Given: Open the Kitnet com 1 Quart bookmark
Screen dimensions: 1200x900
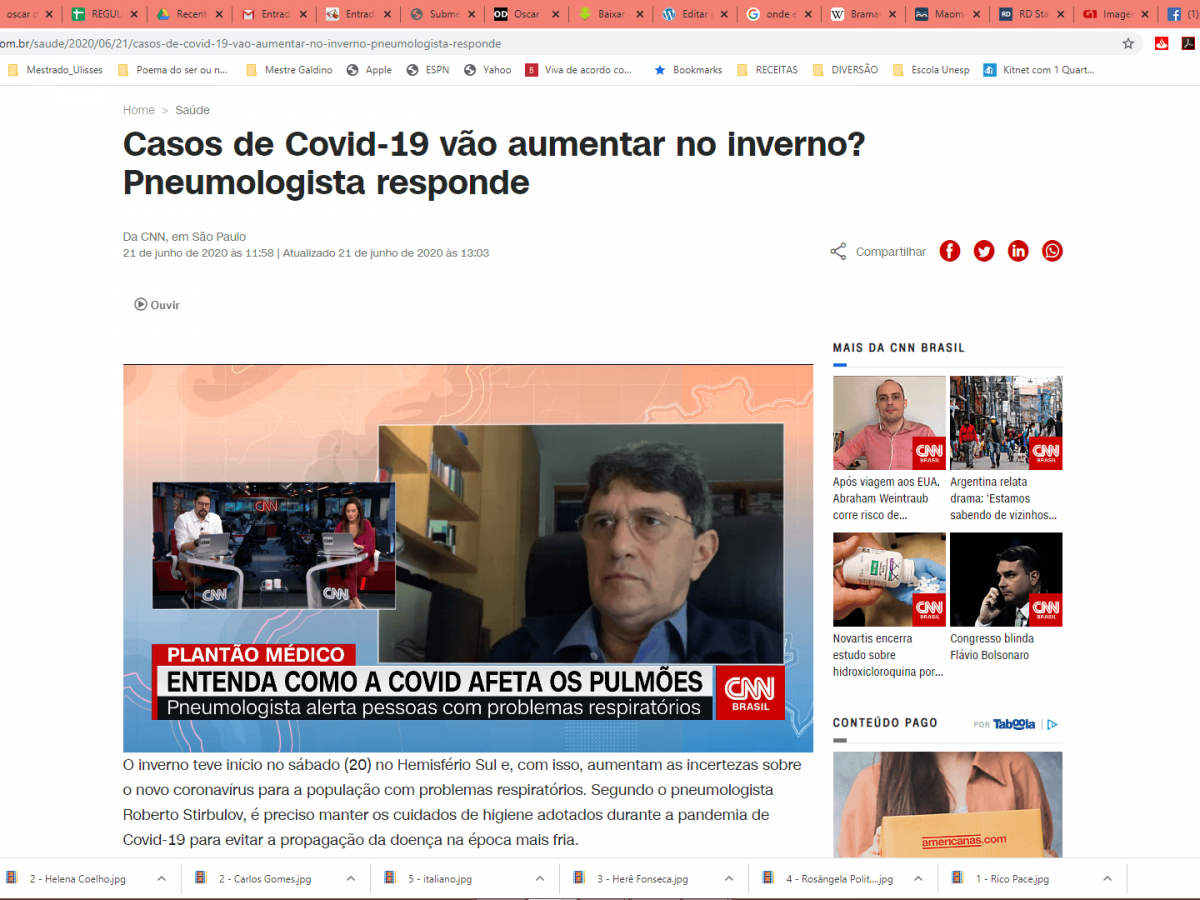Looking at the screenshot, I should coord(1039,70).
